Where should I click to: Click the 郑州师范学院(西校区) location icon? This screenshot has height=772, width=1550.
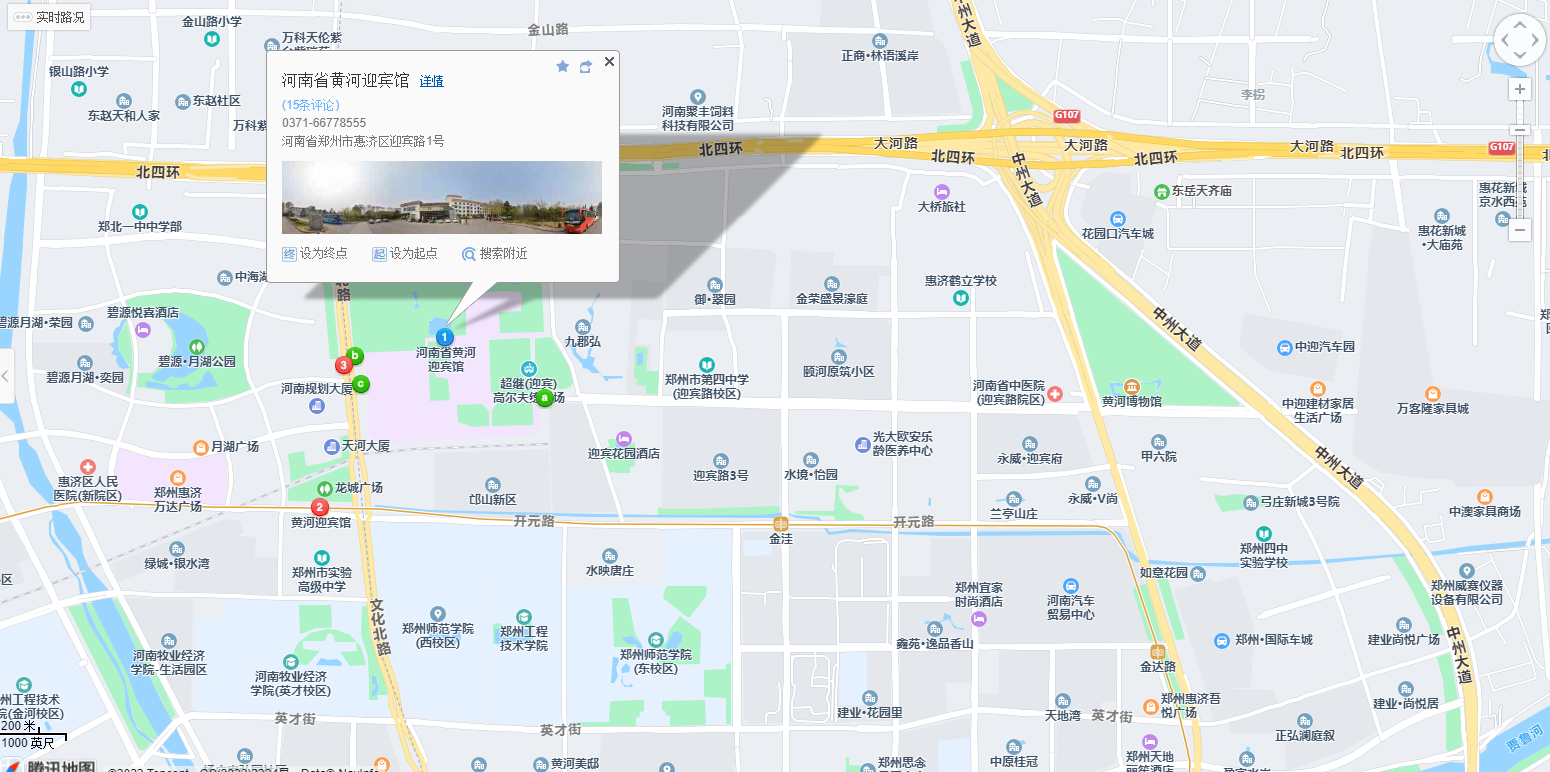coord(437,613)
